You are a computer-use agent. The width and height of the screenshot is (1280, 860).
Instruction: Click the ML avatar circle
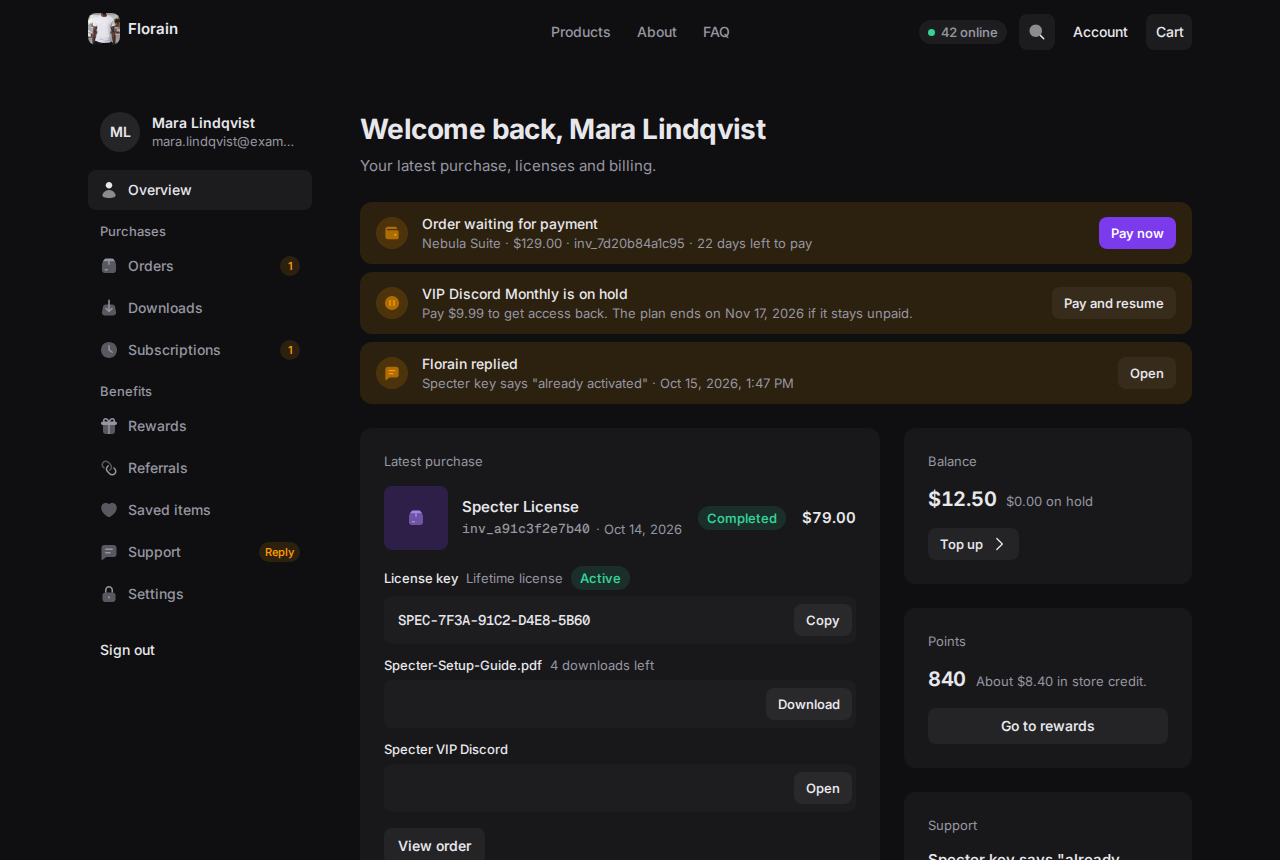(120, 132)
